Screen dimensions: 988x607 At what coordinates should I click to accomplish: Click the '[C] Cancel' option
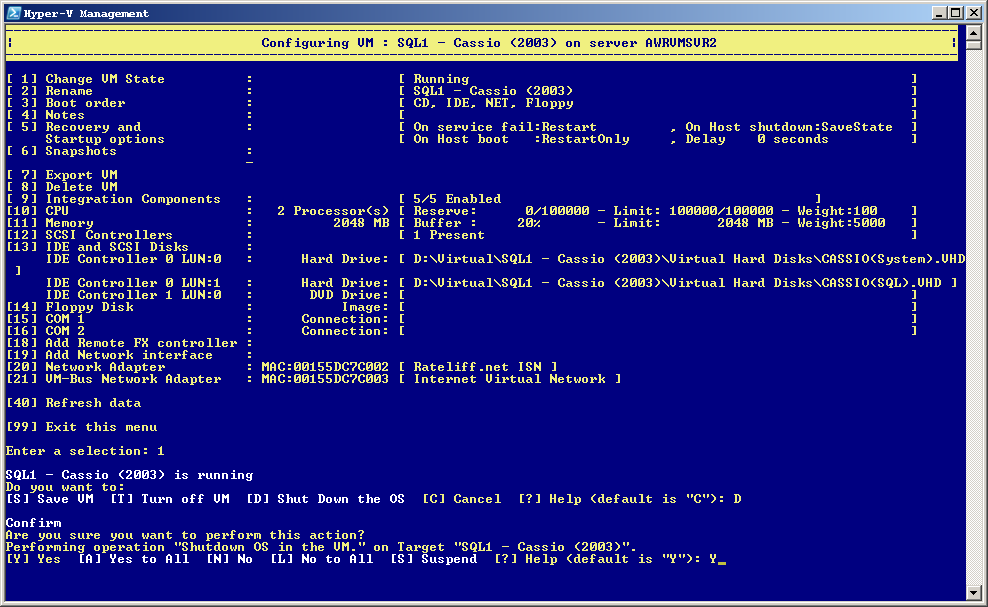[461, 498]
